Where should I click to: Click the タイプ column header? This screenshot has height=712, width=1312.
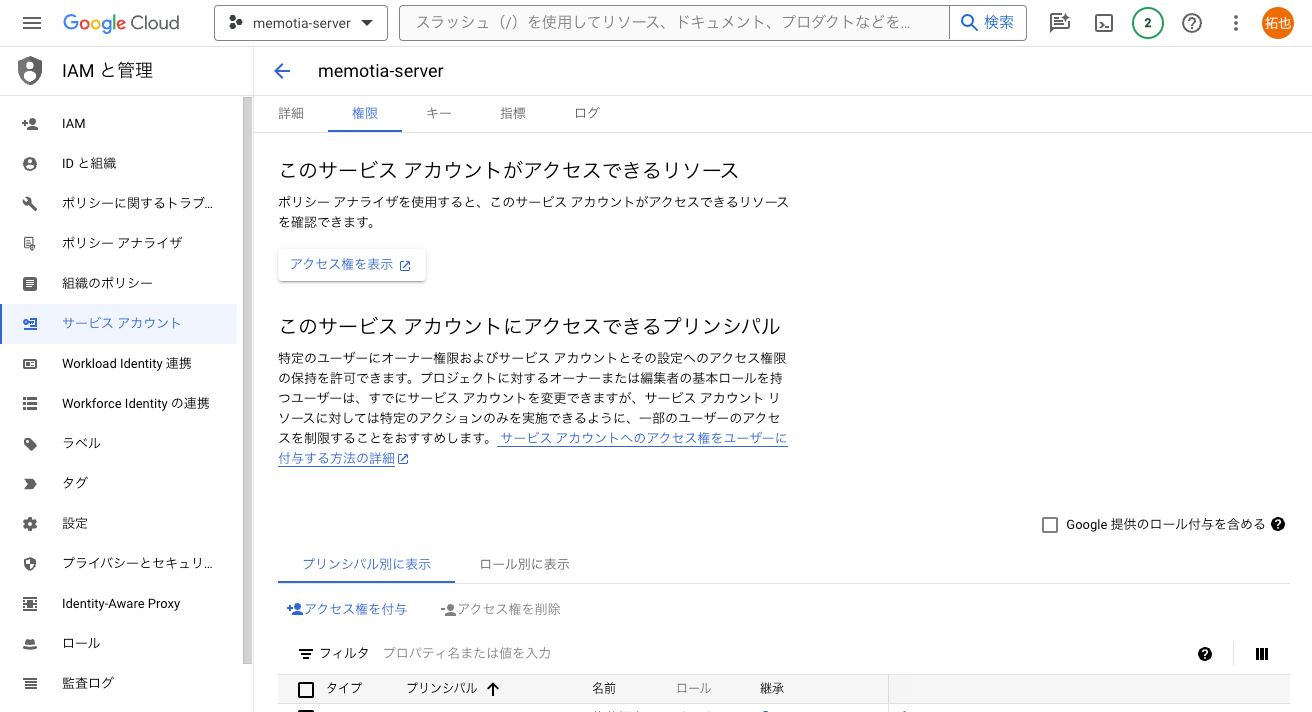[x=344, y=689]
